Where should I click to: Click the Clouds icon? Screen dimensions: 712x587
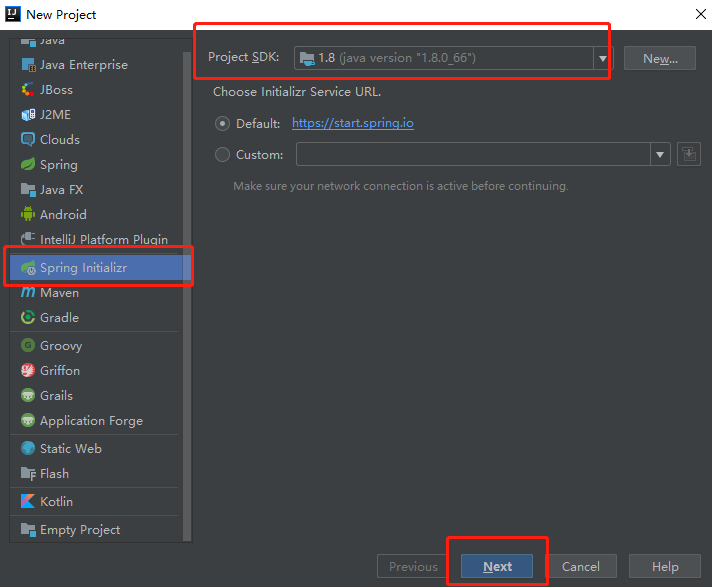point(28,139)
